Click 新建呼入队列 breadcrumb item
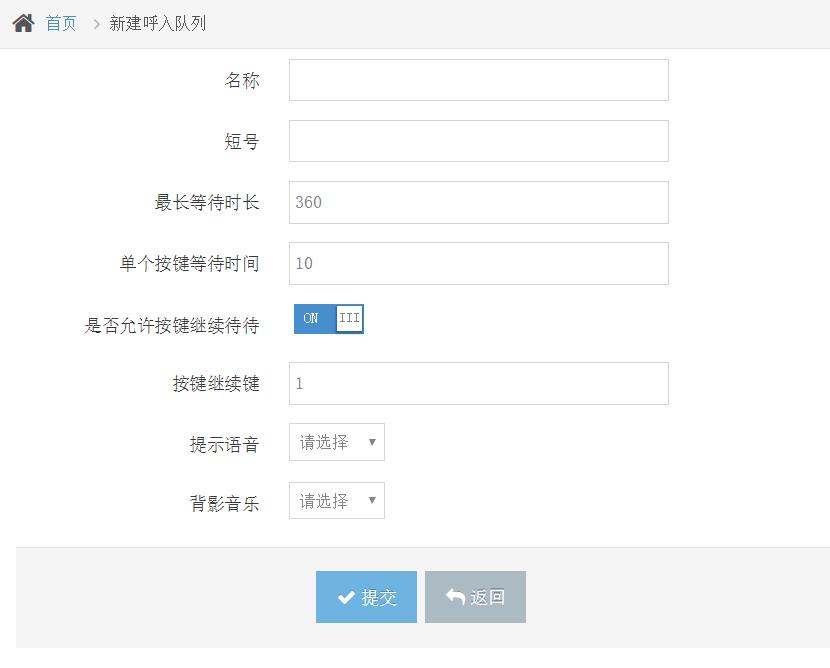This screenshot has height=668, width=830. tap(158, 23)
